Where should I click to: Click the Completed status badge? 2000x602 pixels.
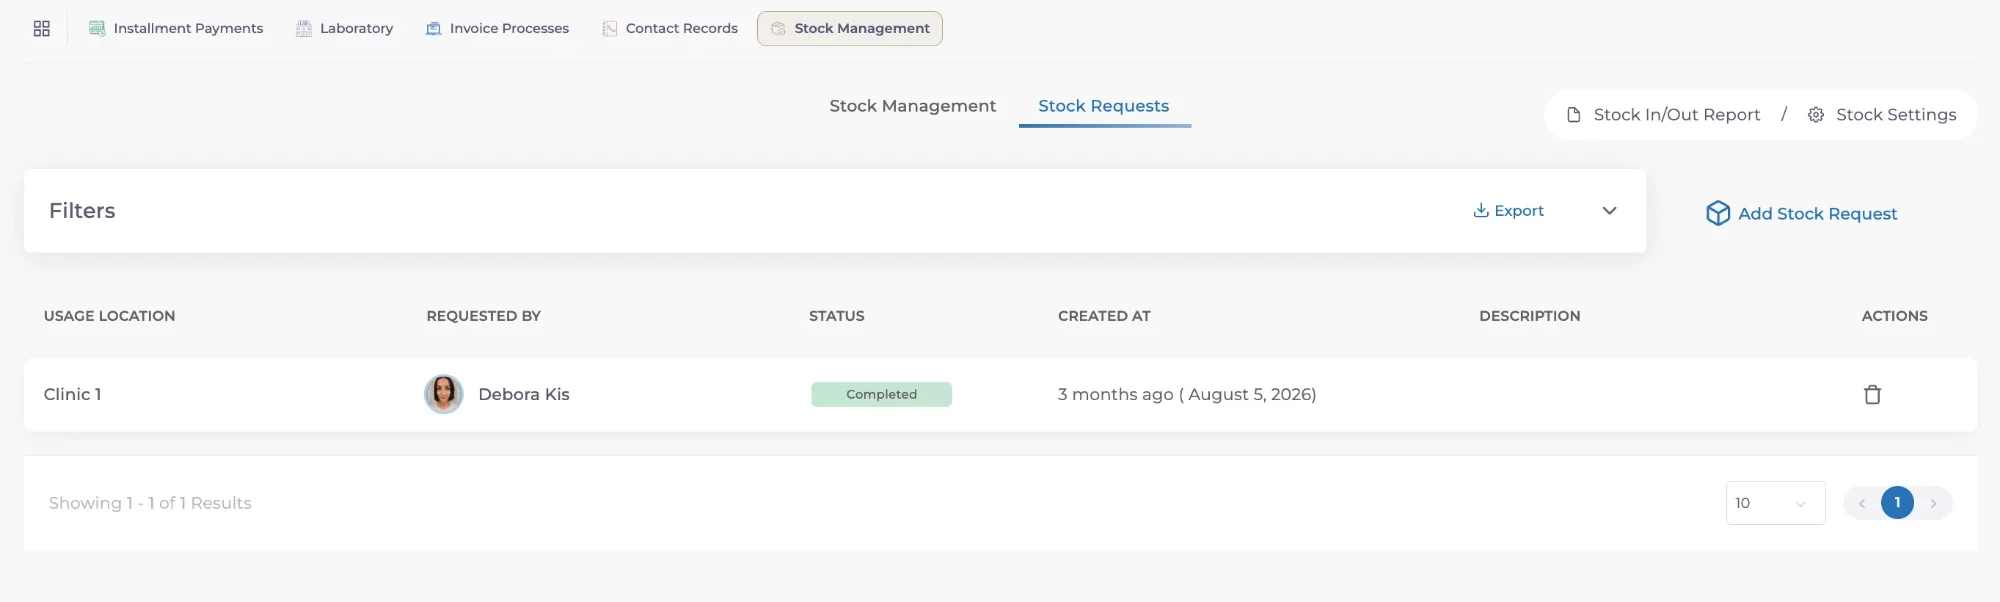[x=881, y=395]
